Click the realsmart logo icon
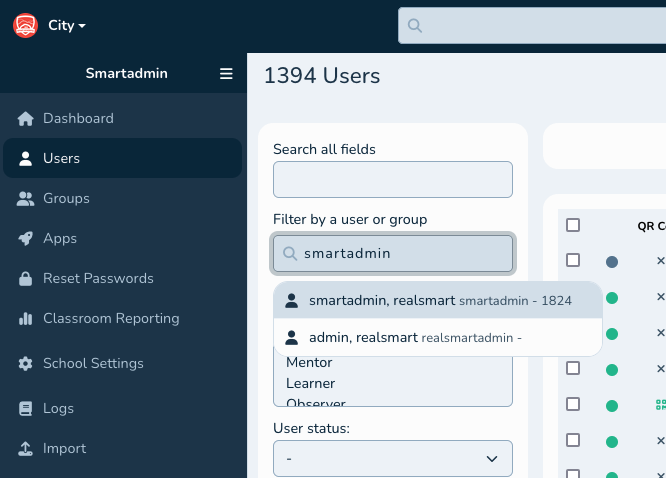This screenshot has height=478, width=666. 25,25
